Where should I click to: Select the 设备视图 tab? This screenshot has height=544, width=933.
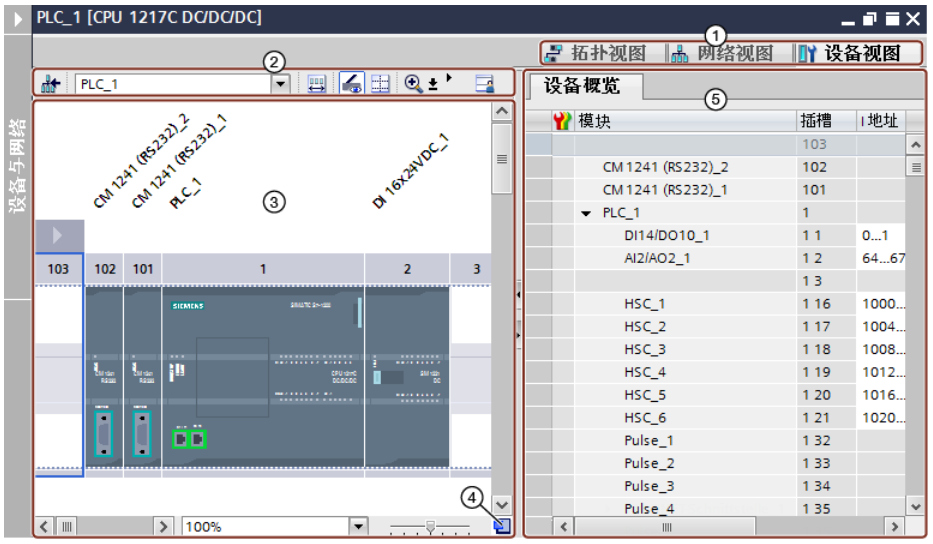[x=849, y=54]
